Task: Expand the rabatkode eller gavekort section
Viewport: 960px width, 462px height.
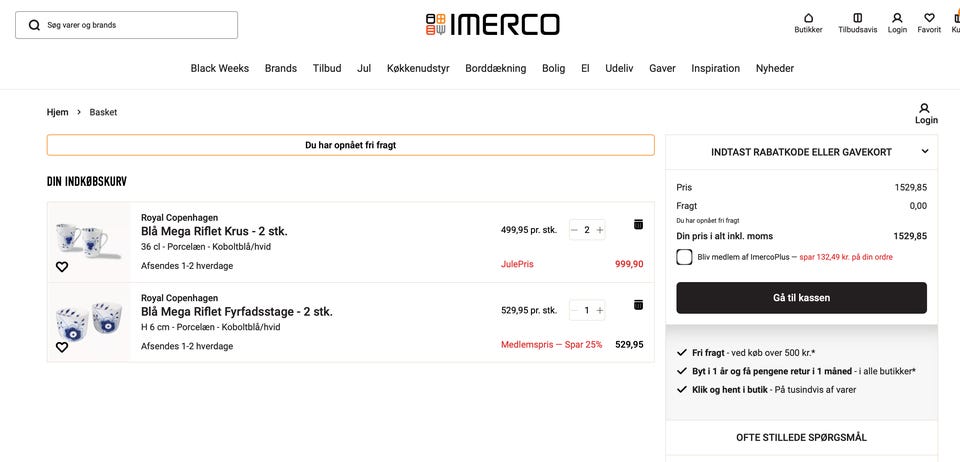Action: click(924, 152)
